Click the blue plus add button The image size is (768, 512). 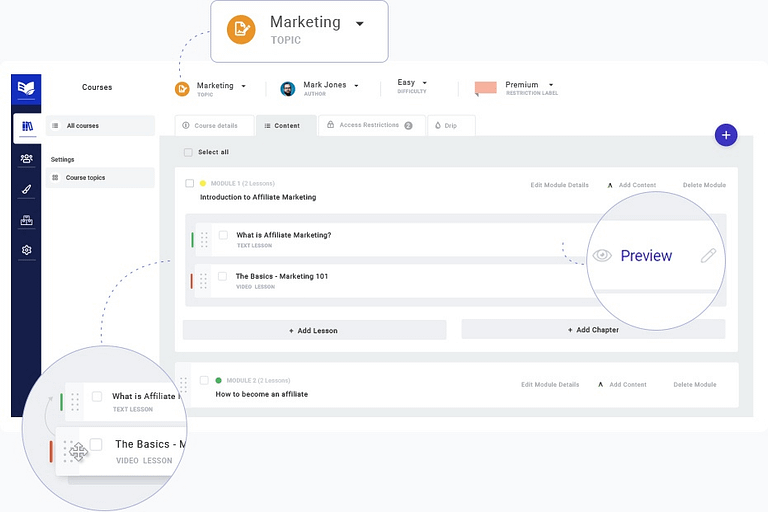726,135
